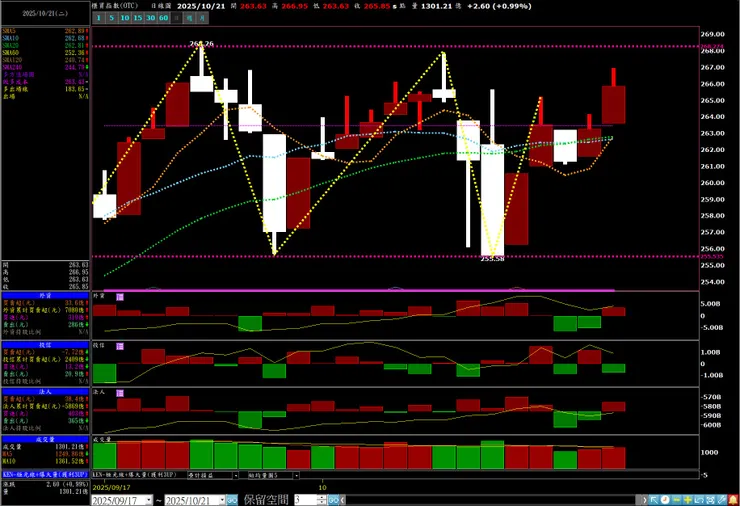Image resolution: width=740 pixels, height=506 pixels.
Task: Open the start date 2025/09/17 dropdown
Action: click(149, 500)
